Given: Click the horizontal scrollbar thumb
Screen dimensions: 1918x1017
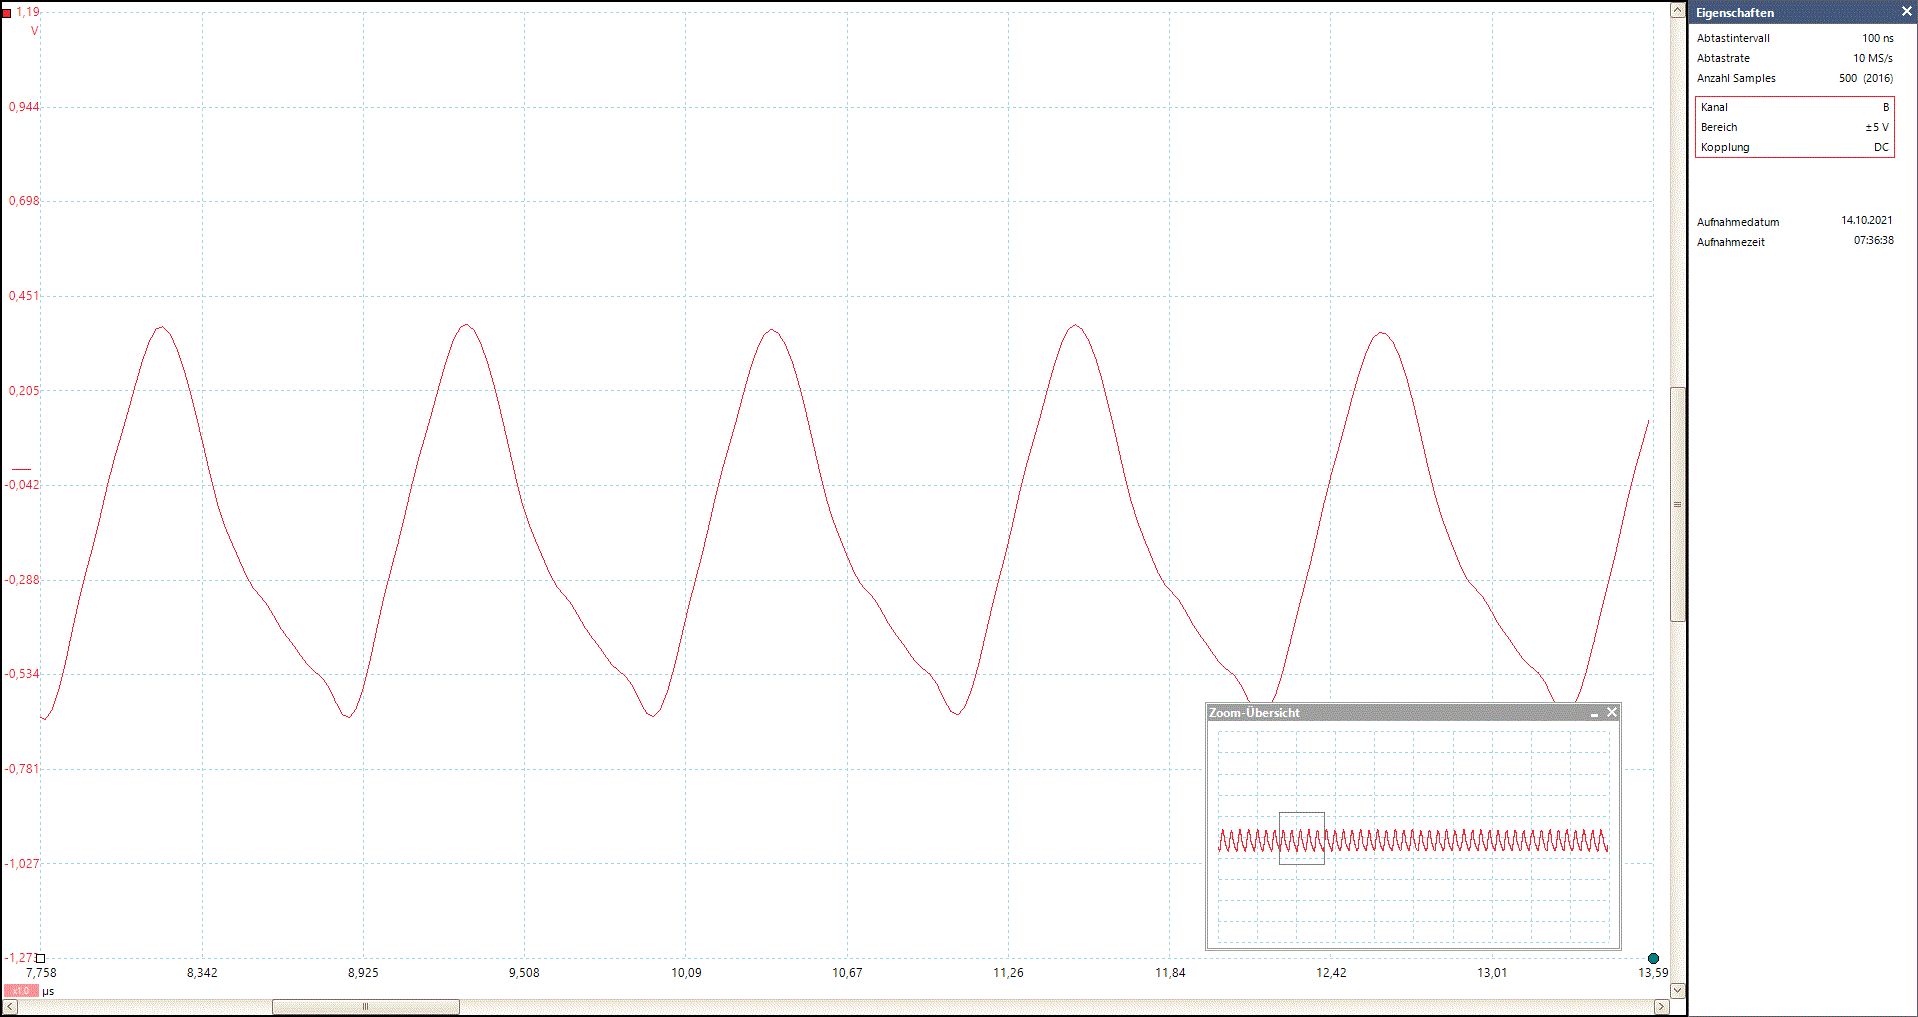Looking at the screenshot, I should pos(366,1007).
